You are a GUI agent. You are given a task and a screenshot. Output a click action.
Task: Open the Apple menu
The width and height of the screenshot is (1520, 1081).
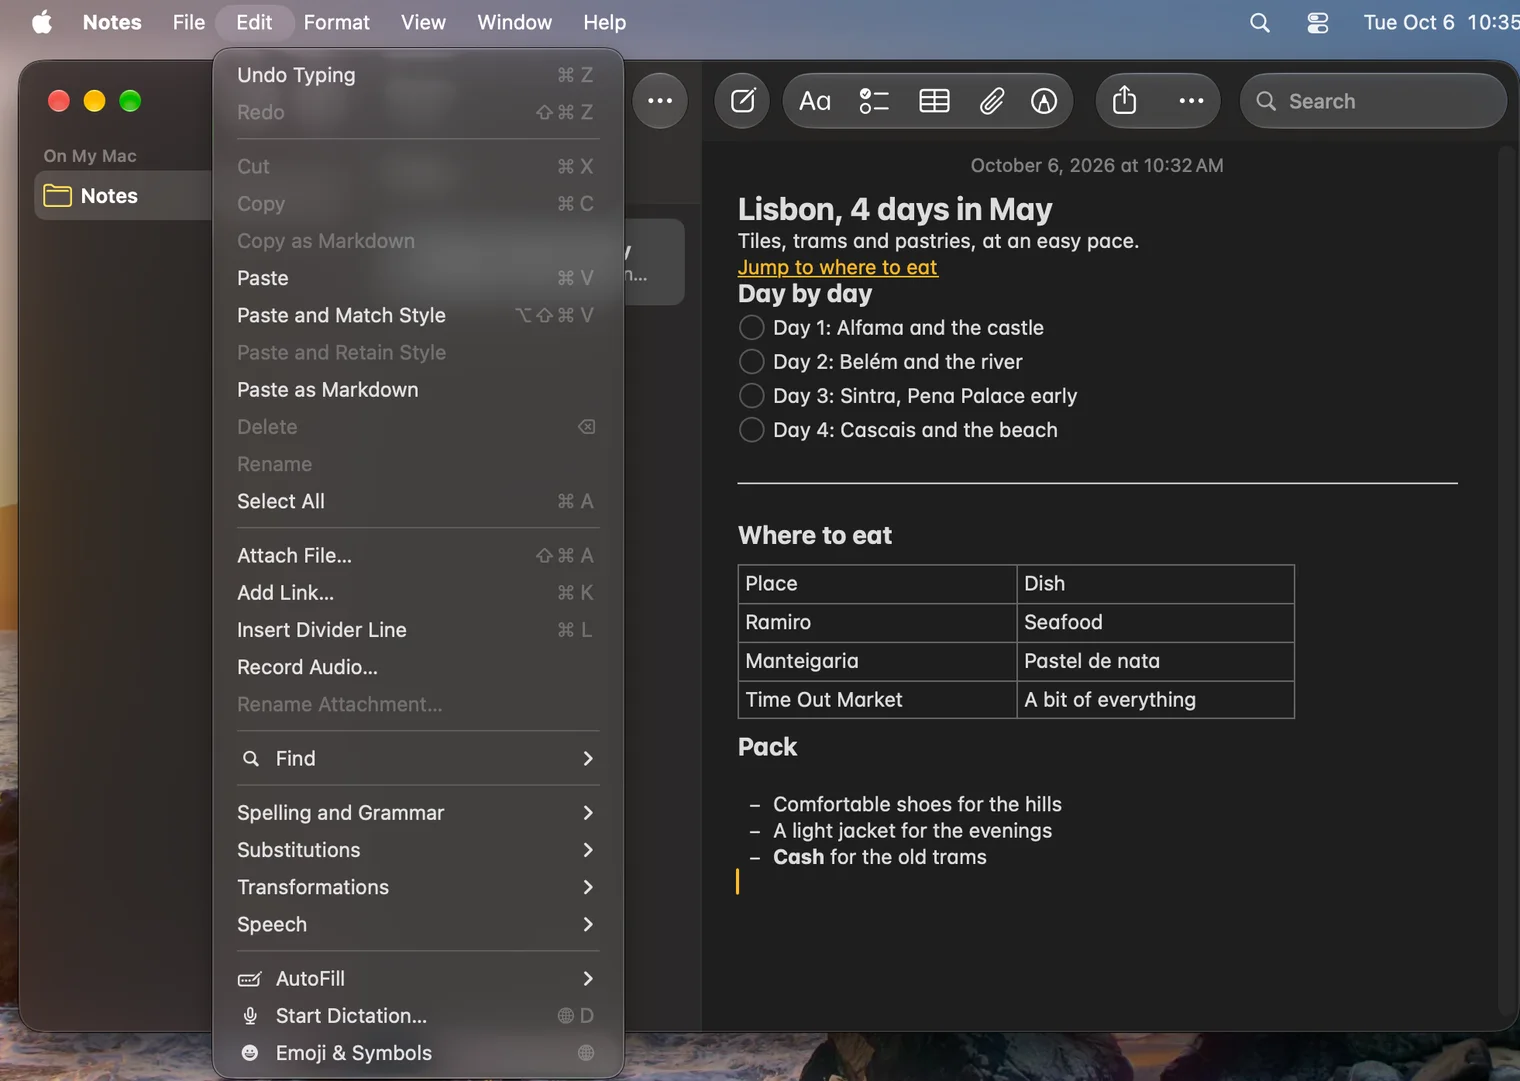pyautogui.click(x=42, y=22)
